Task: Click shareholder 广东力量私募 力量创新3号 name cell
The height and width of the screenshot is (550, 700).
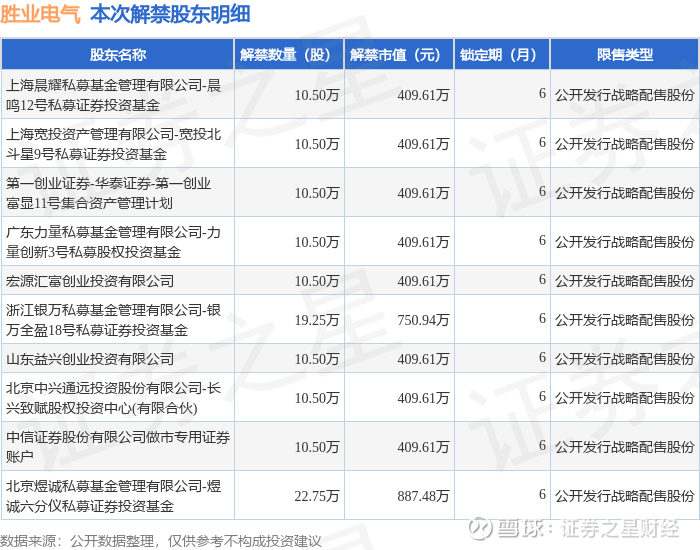Action: pyautogui.click(x=118, y=242)
